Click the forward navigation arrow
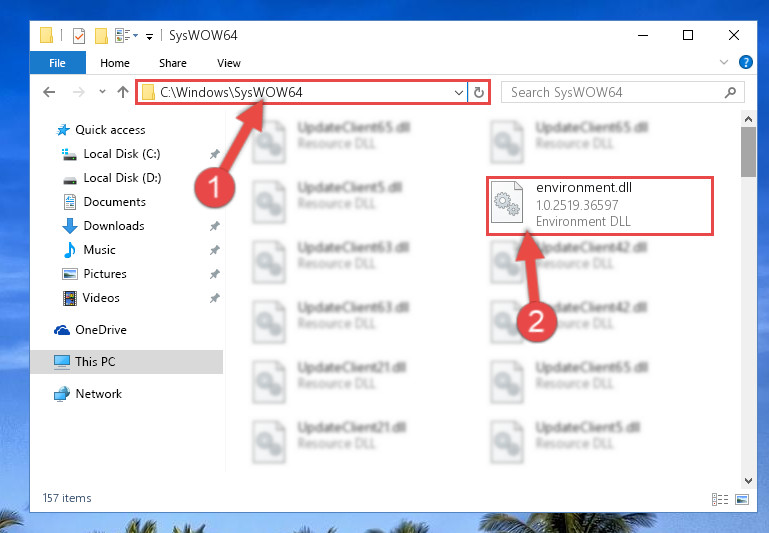The image size is (769, 533). pyautogui.click(x=78, y=92)
